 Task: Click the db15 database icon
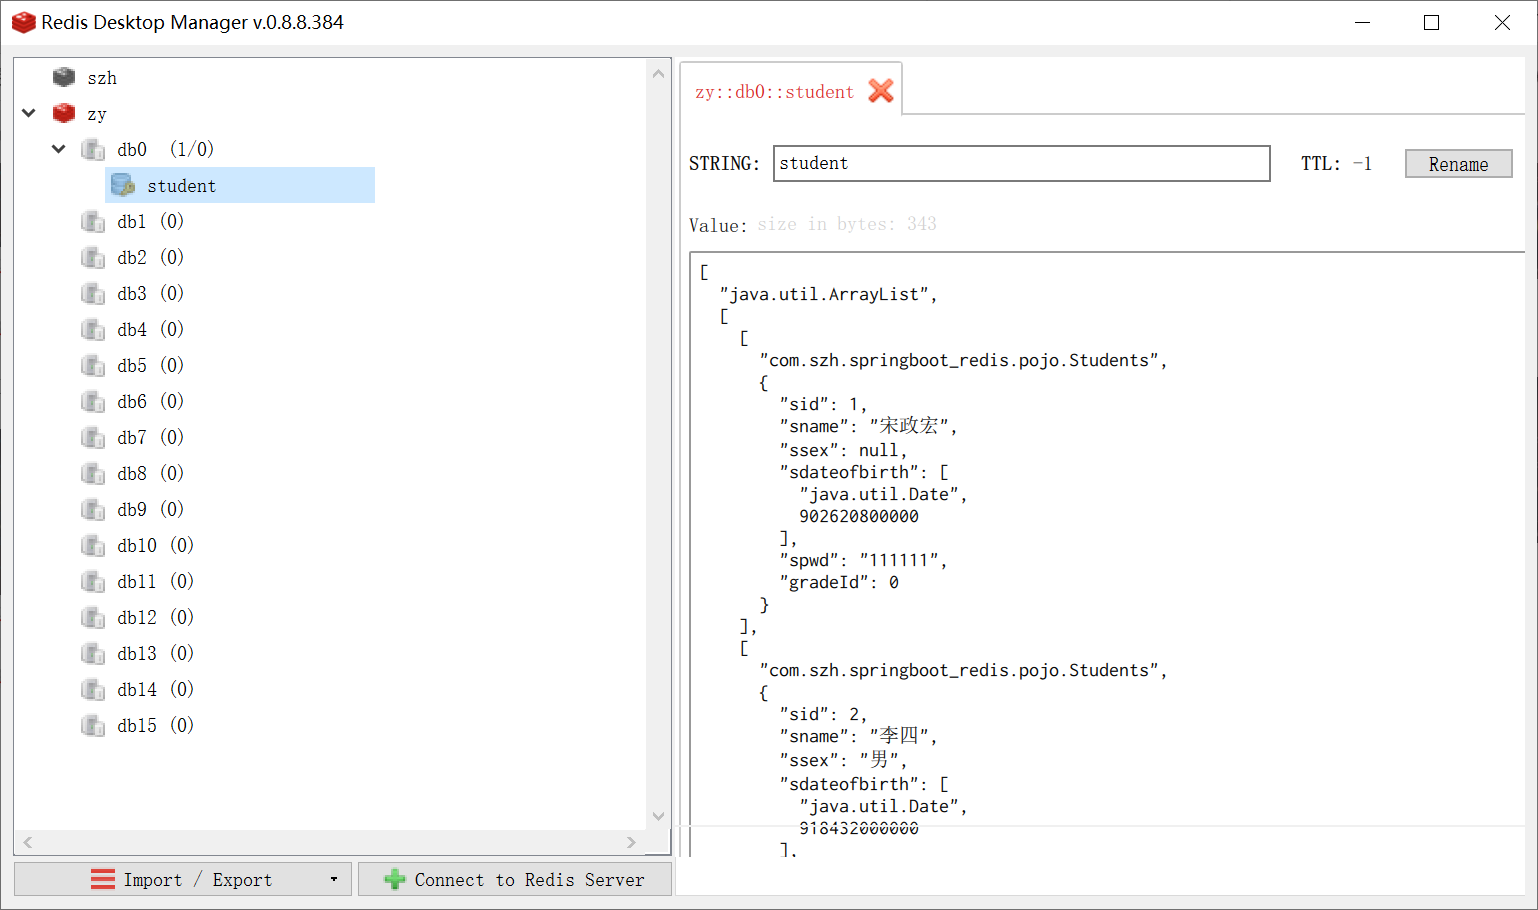tap(93, 725)
